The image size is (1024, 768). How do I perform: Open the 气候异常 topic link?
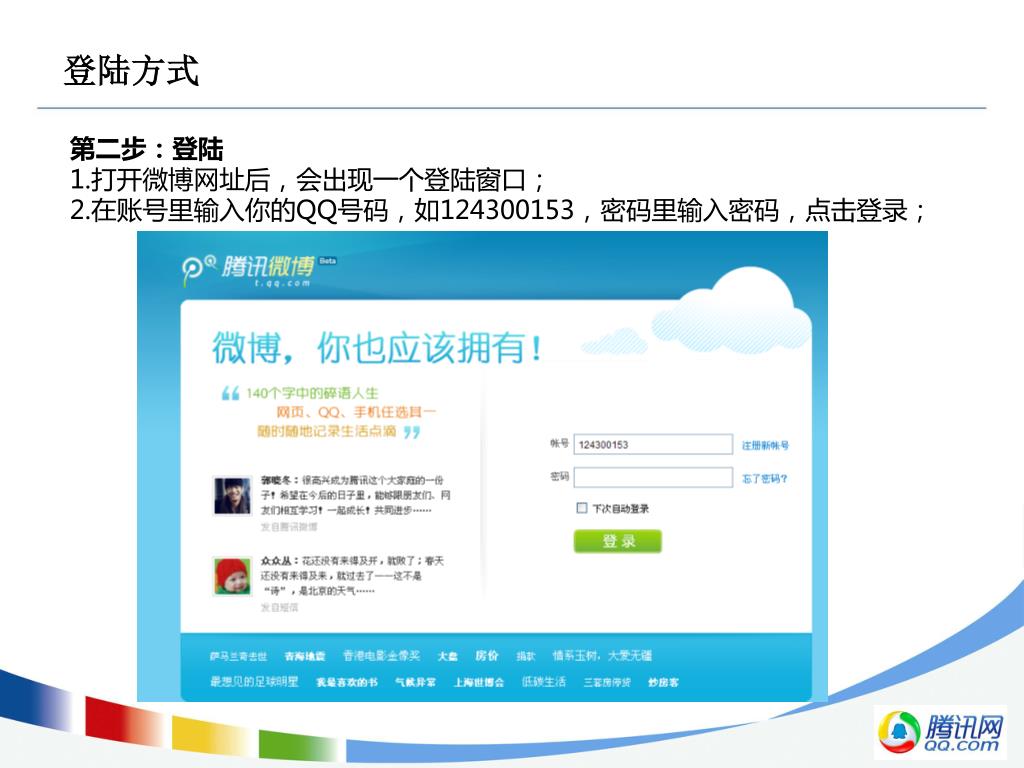(415, 682)
